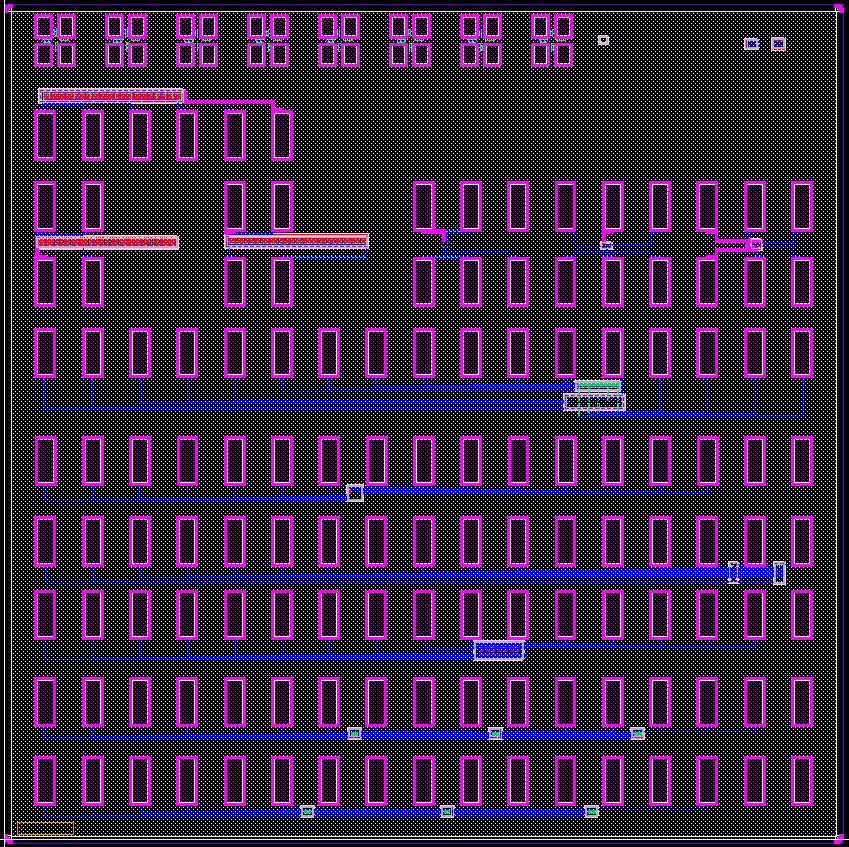
Task: Select the left teal cell in second-last row
Action: 354,734
